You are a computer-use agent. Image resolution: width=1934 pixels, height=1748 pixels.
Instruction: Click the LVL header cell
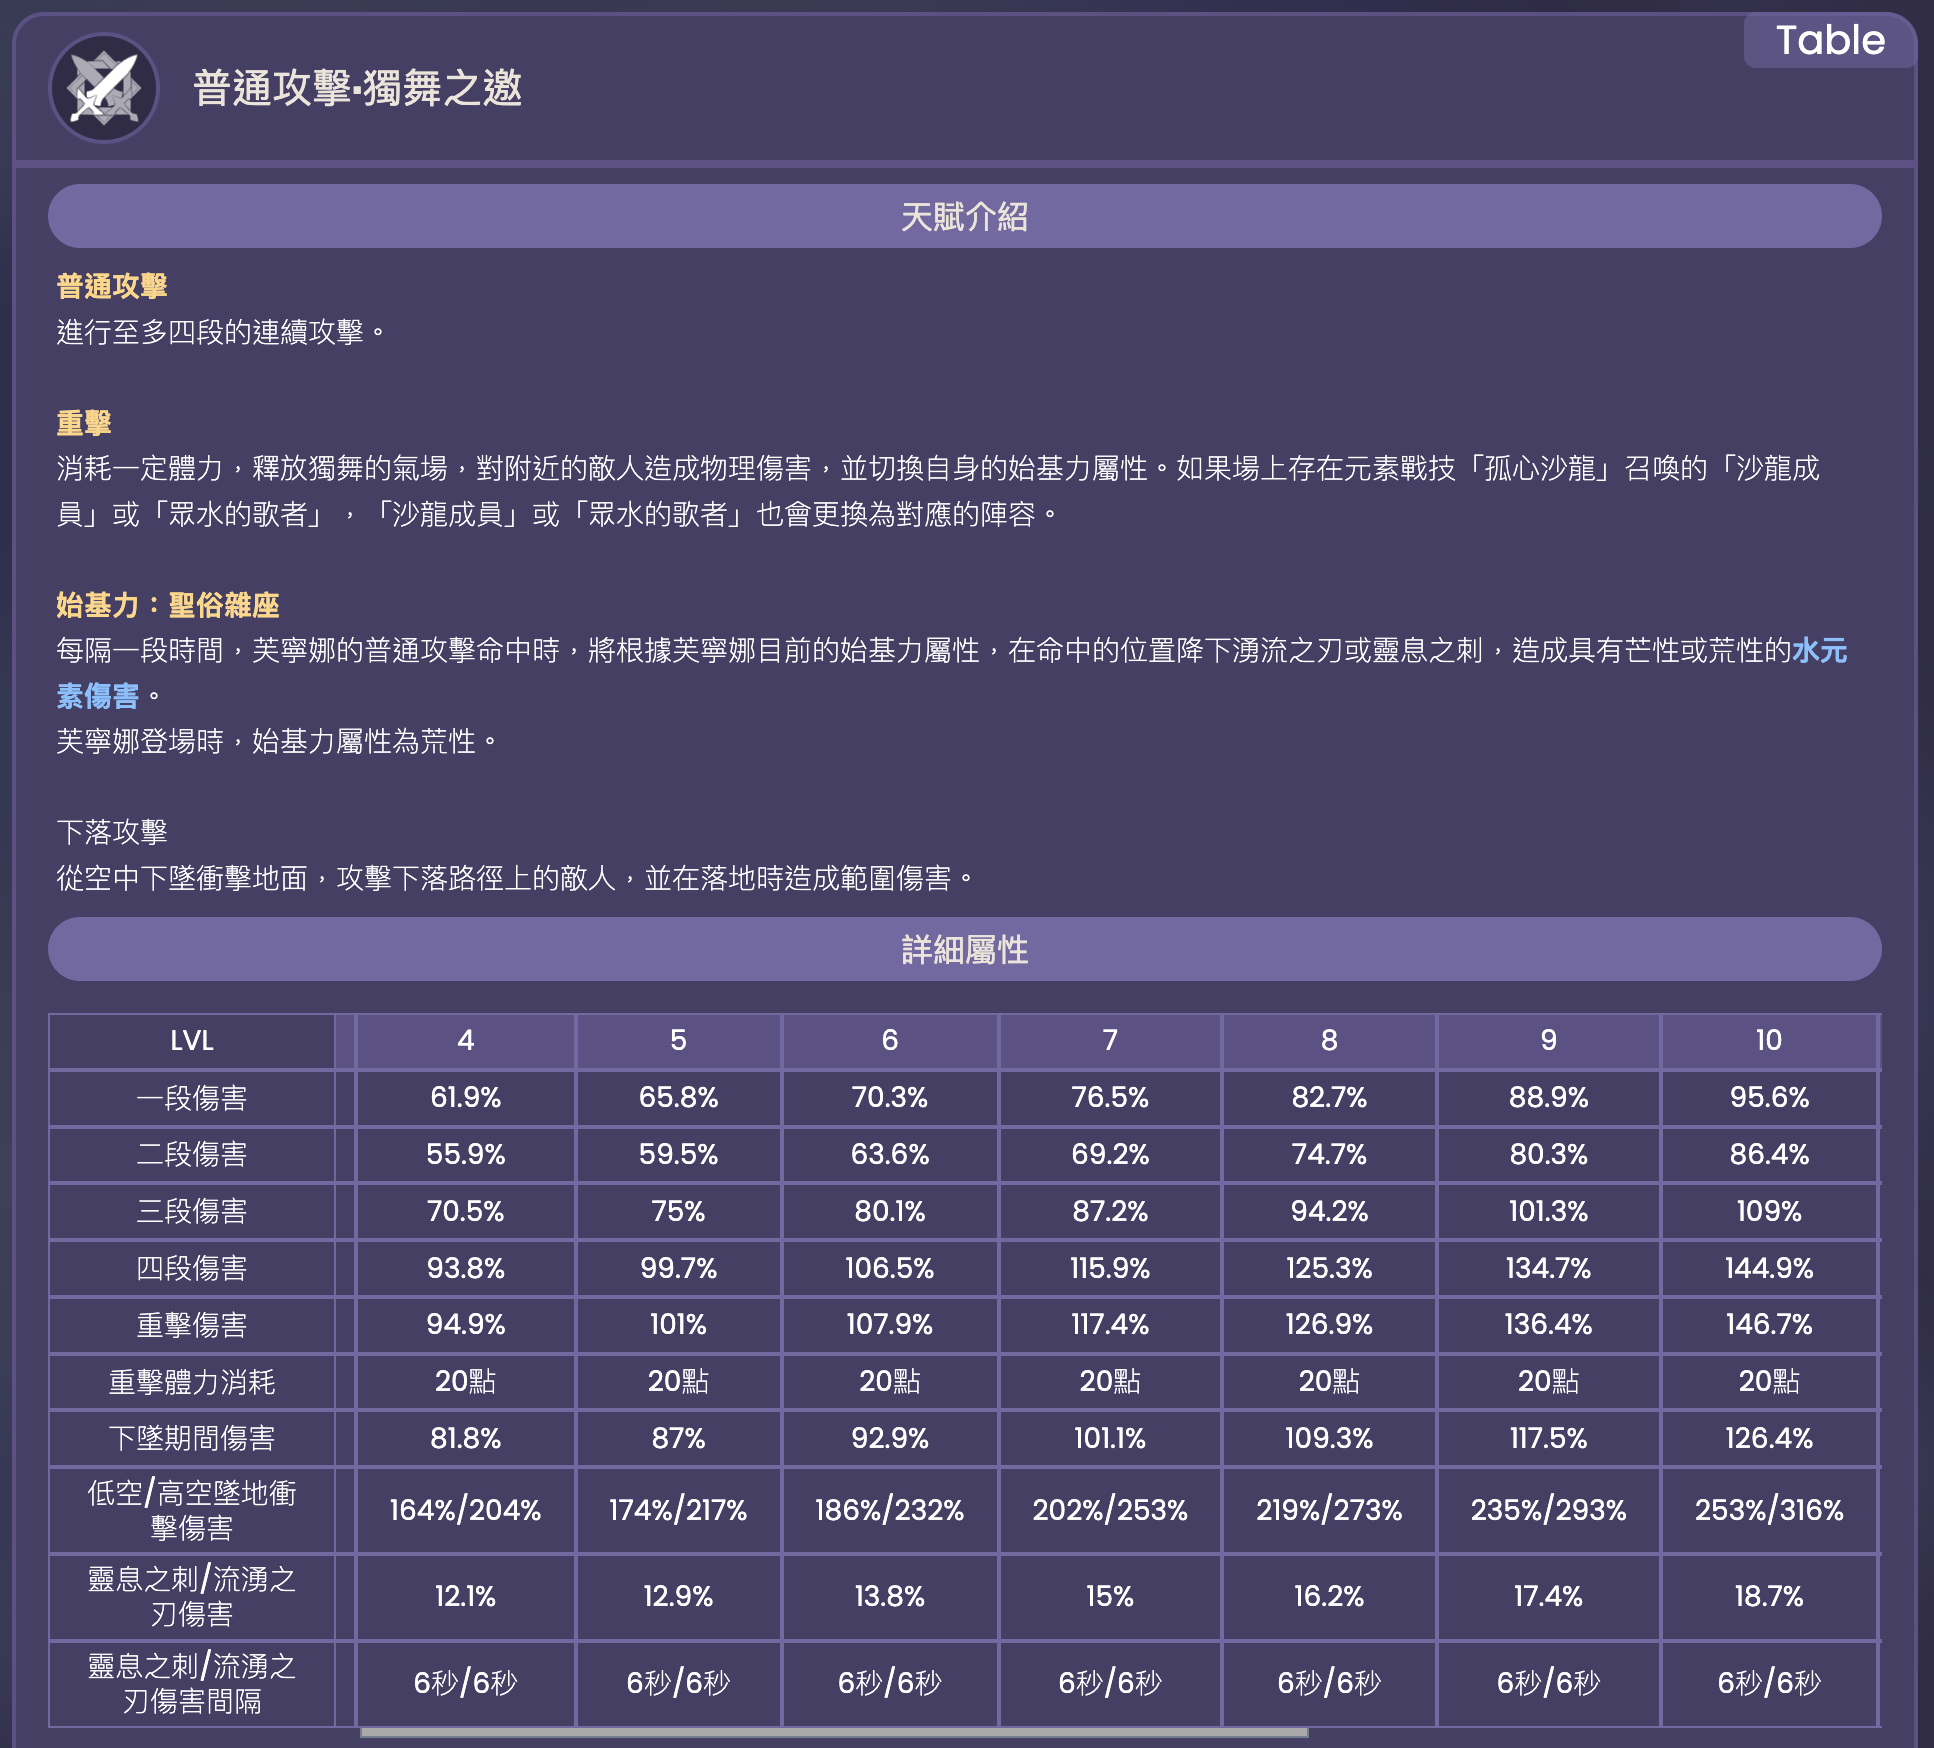pos(192,1041)
